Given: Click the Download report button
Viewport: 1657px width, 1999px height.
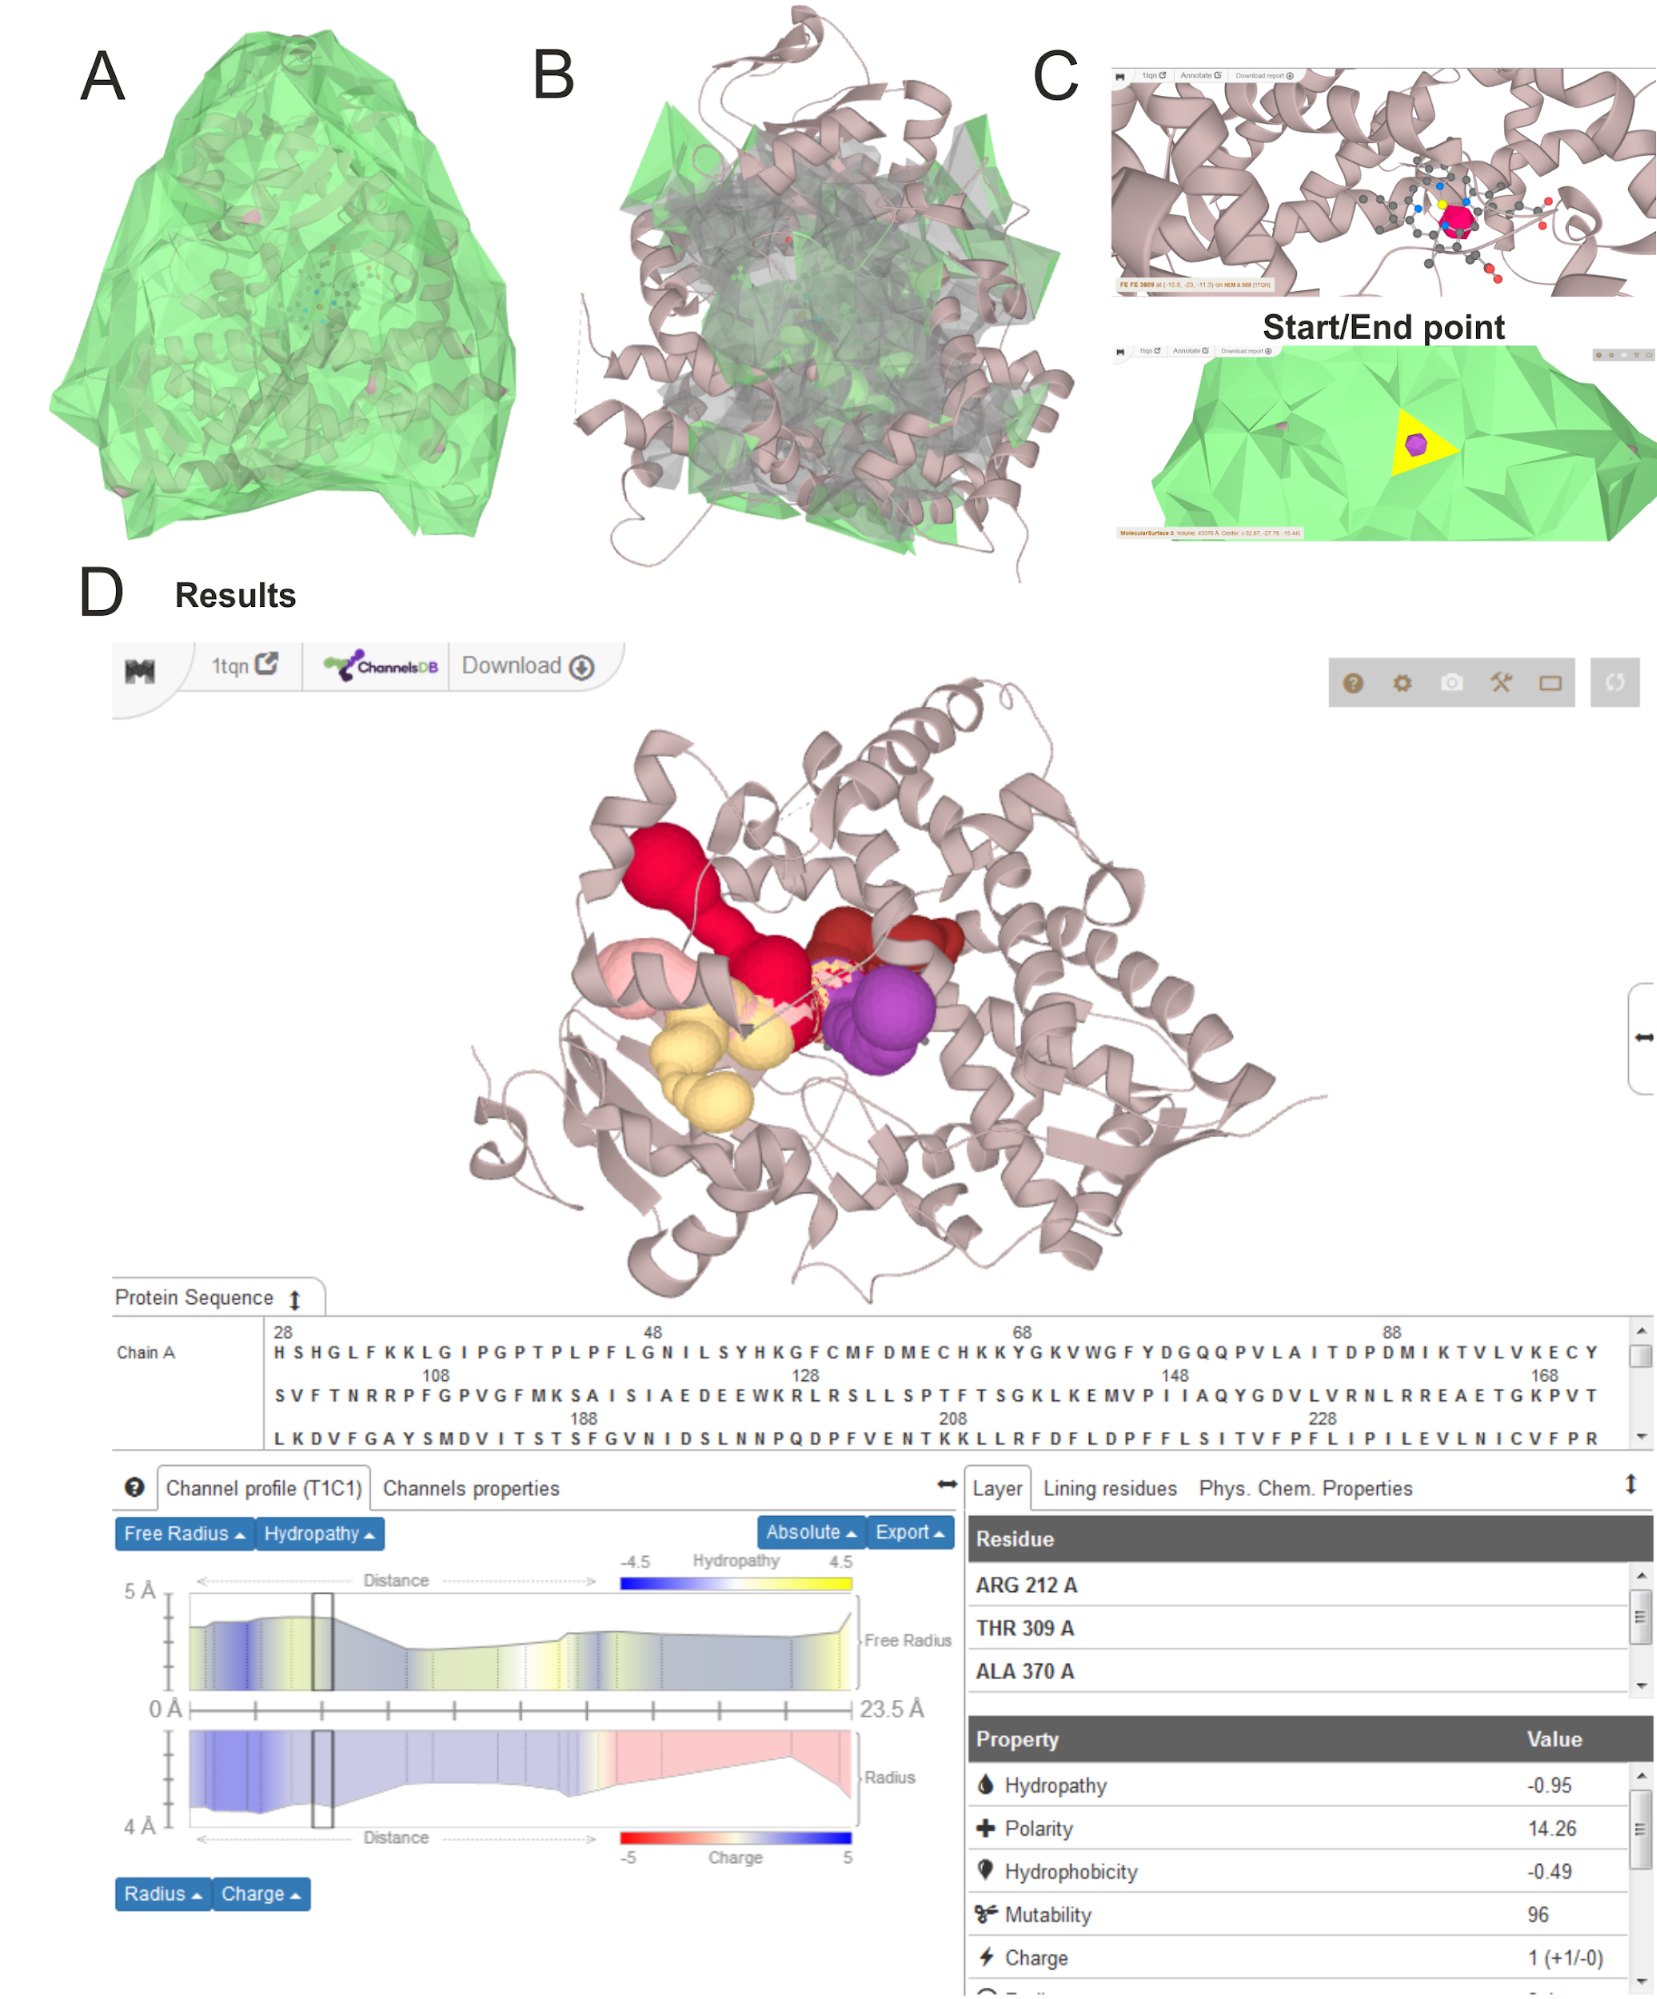Looking at the screenshot, I should point(528,666).
